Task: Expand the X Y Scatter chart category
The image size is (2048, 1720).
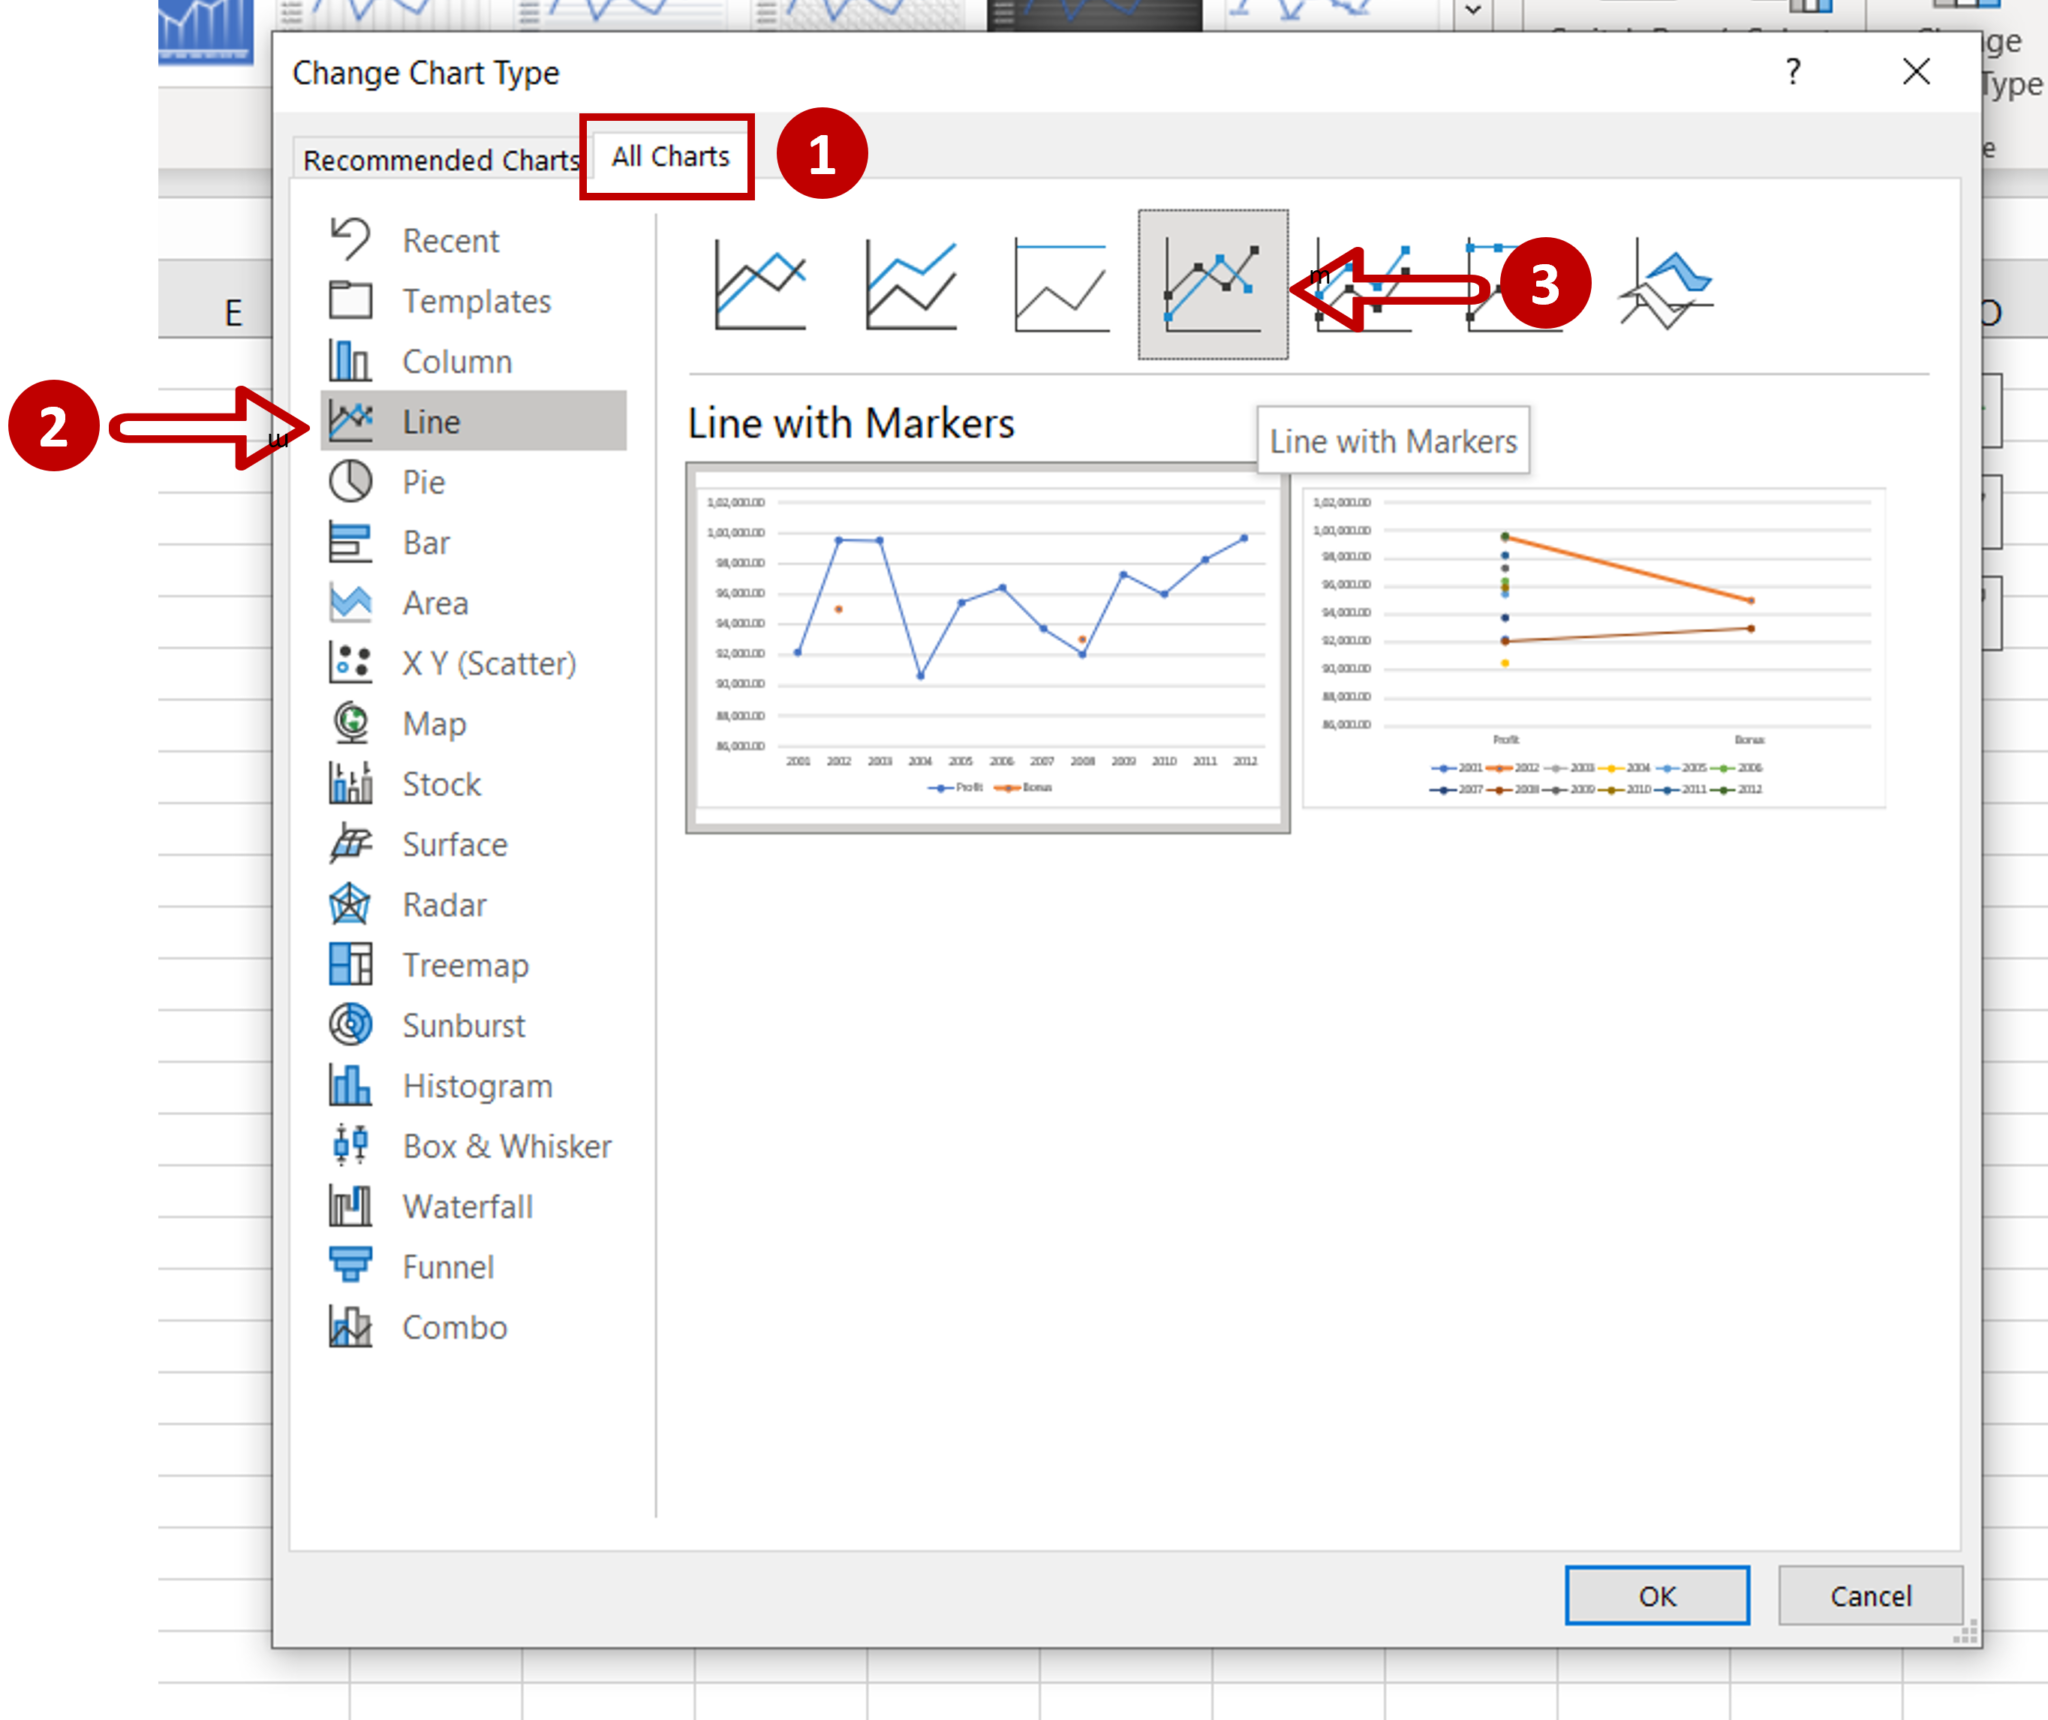Action: click(480, 664)
